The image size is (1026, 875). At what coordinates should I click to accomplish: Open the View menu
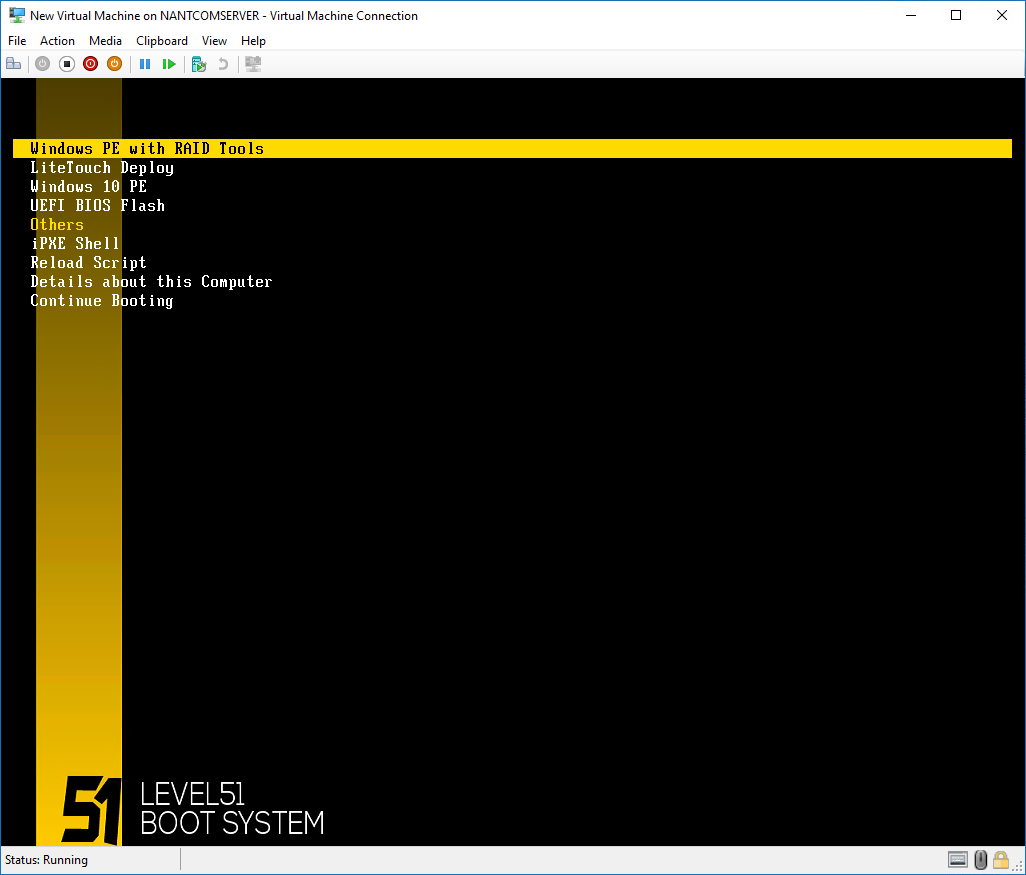coord(214,41)
